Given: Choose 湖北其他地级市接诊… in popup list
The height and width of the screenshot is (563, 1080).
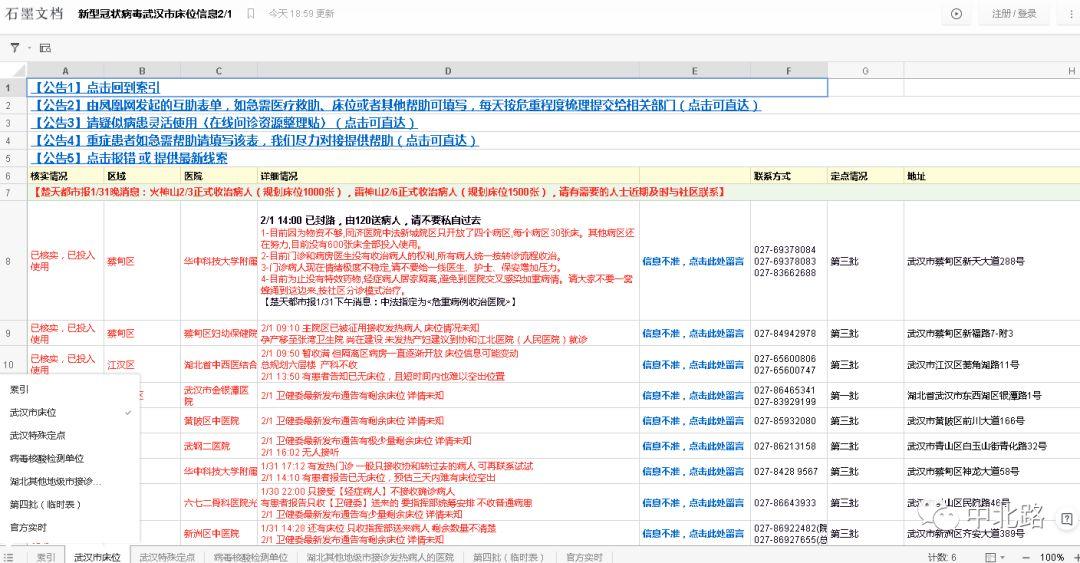Looking at the screenshot, I should pos(69,481).
